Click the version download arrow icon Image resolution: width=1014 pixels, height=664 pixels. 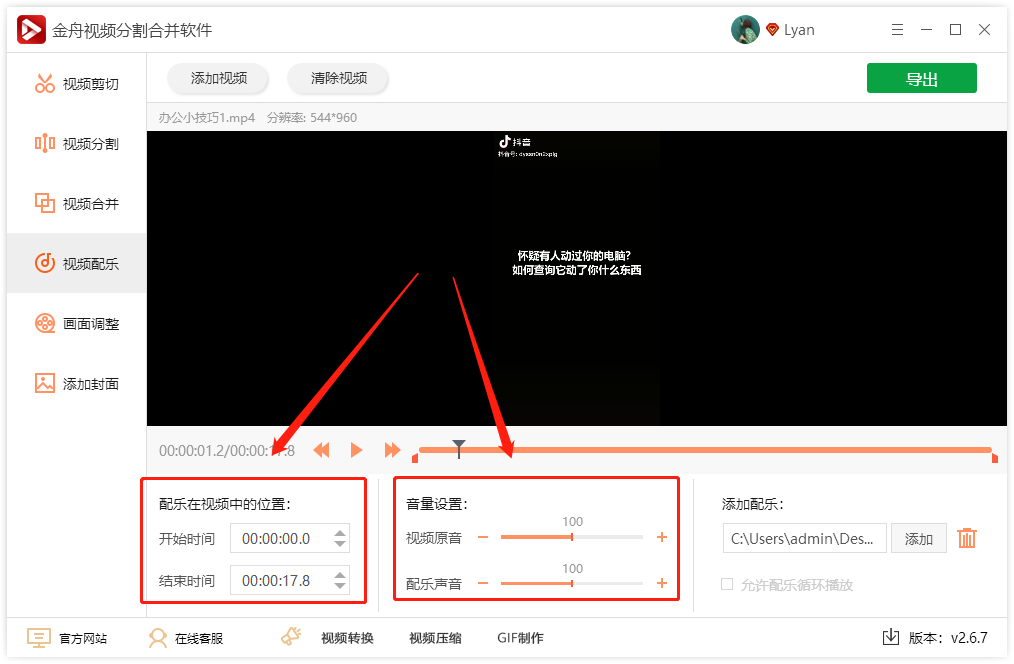tap(890, 637)
